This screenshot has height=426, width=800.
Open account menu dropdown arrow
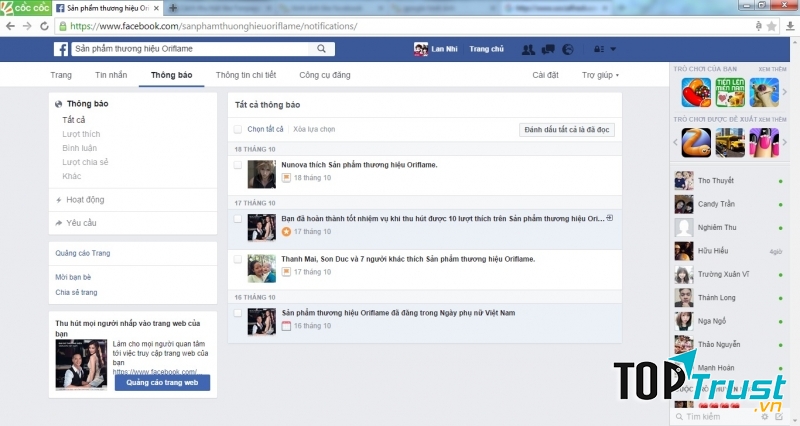point(613,49)
